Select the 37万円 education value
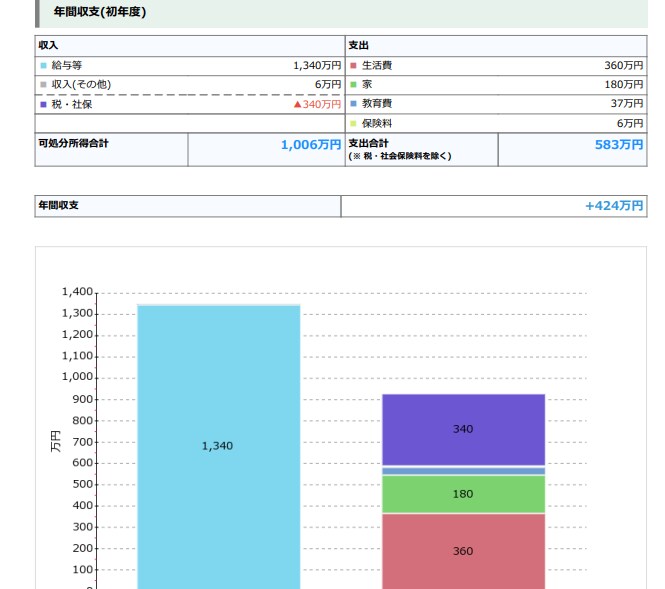This screenshot has height=589, width=665. point(627,103)
